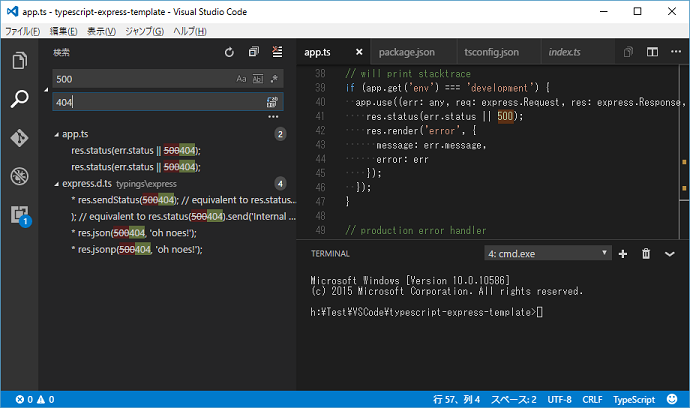
Task: Collapse the replace field arrow
Action: (x=46, y=90)
